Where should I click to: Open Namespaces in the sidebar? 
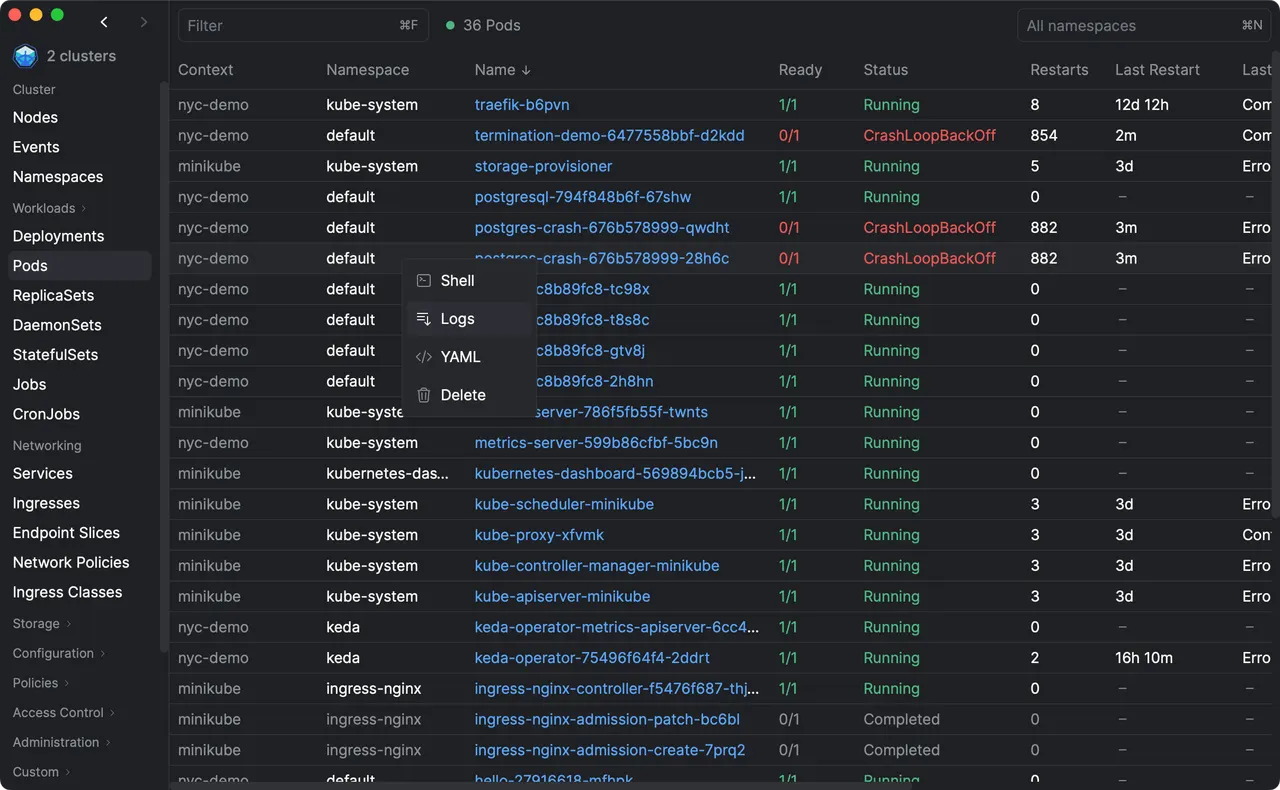[58, 177]
